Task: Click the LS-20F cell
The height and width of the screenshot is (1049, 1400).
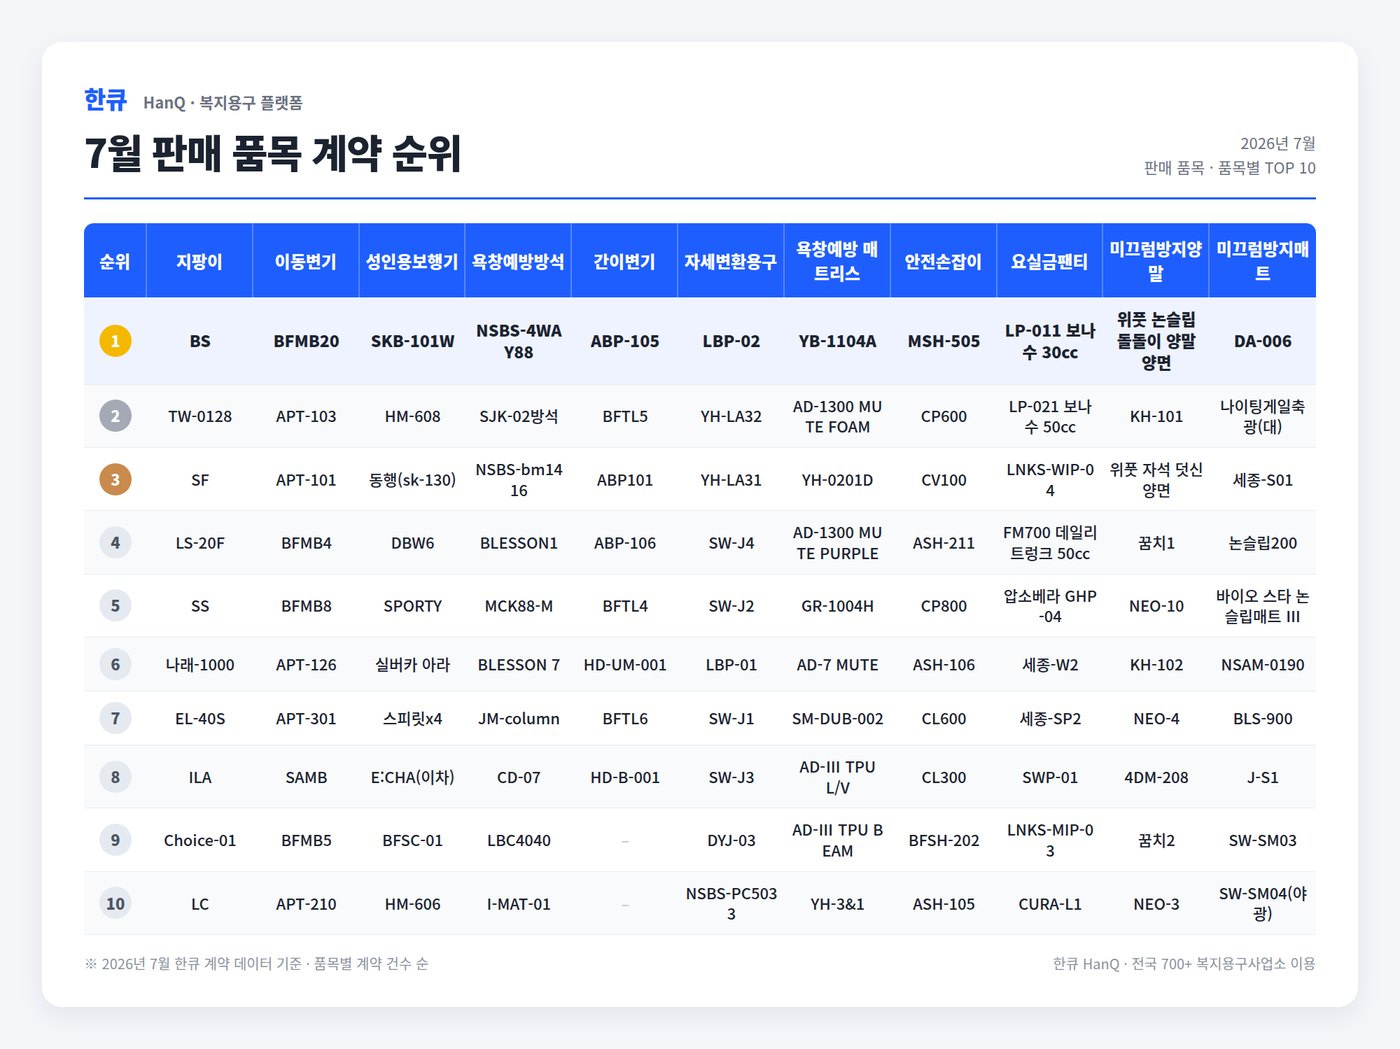Action: pos(200,543)
